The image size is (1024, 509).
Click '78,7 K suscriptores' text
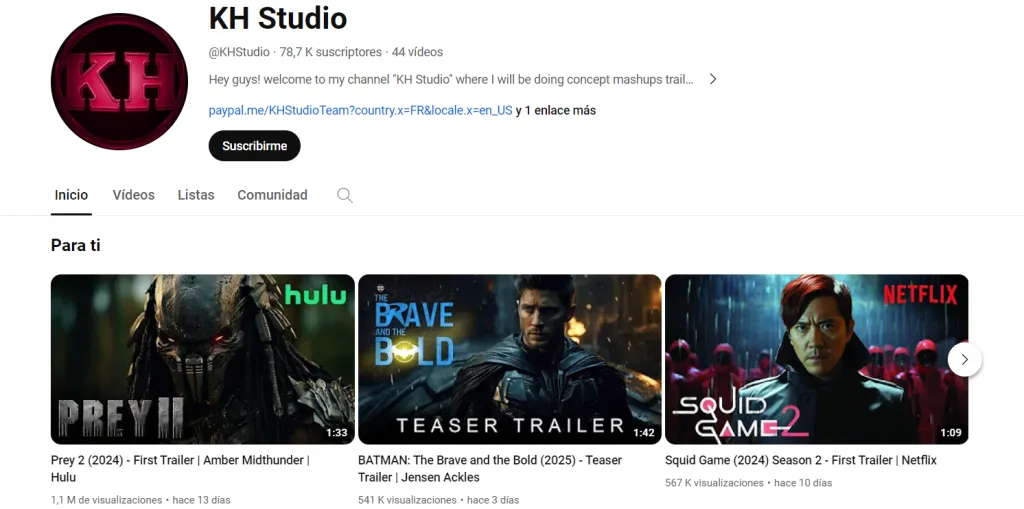[x=330, y=52]
